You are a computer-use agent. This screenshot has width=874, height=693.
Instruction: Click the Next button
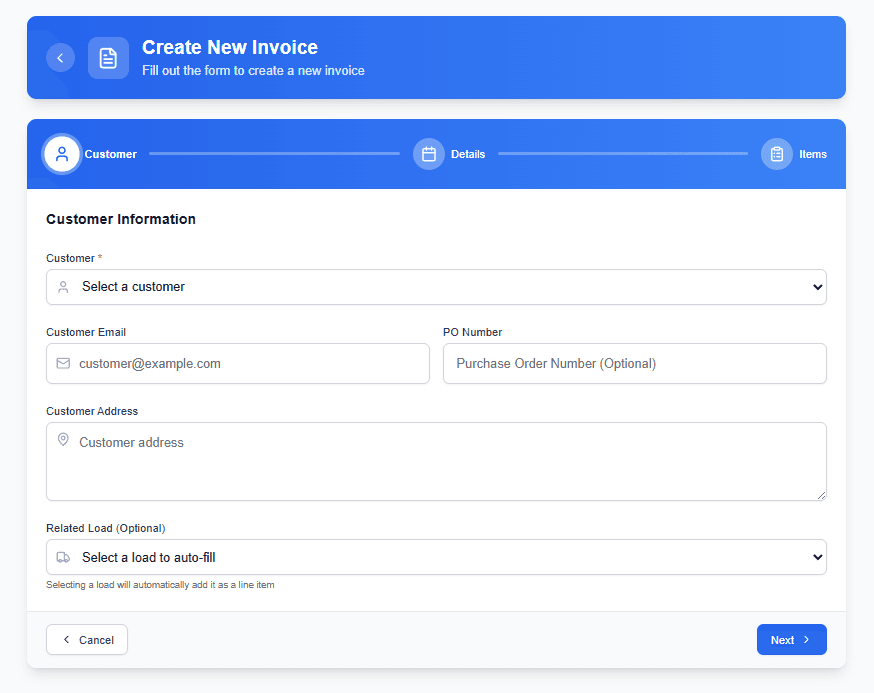[x=791, y=639]
